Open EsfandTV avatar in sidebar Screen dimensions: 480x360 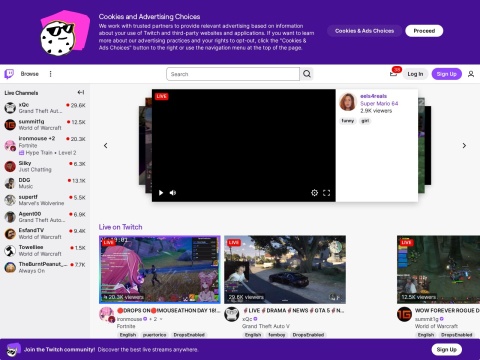(x=10, y=234)
